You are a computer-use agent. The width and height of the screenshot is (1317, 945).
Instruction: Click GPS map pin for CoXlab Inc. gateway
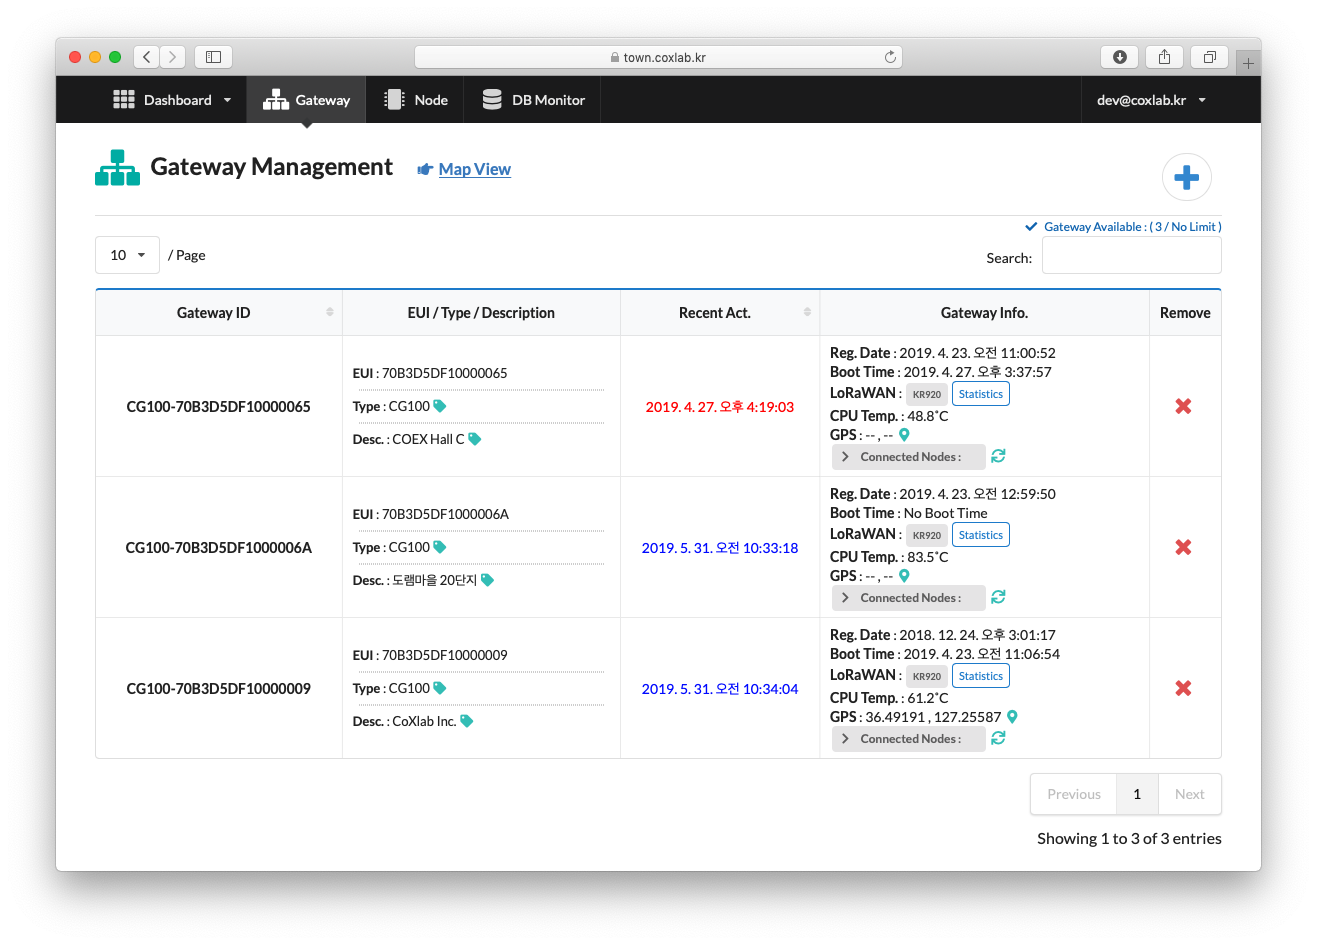(1012, 717)
